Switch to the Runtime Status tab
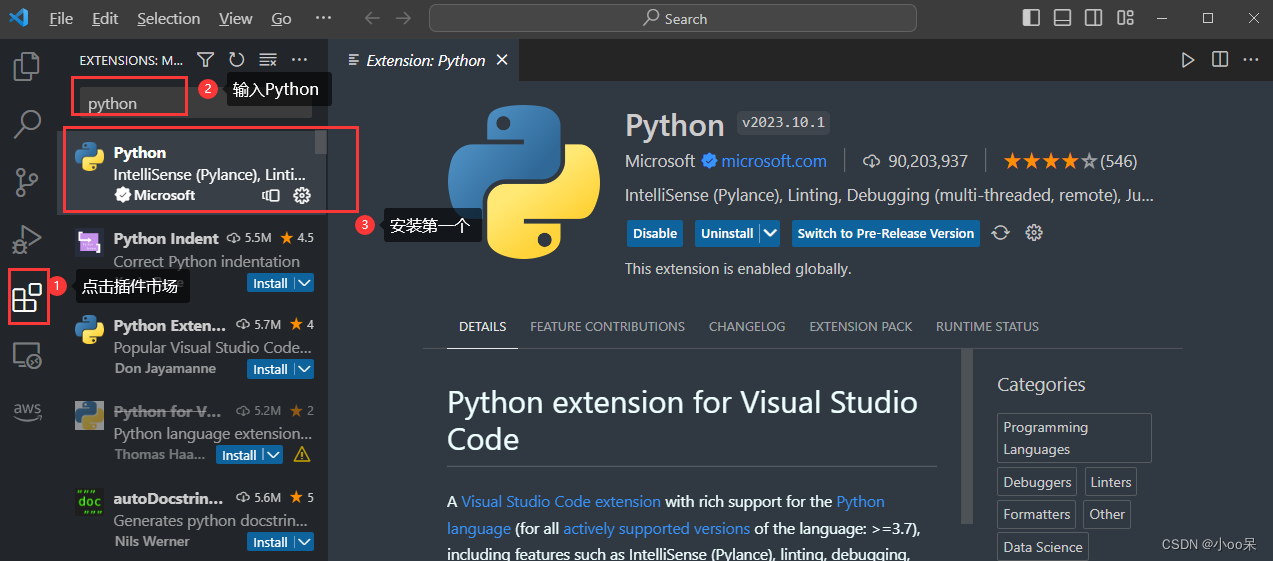The image size is (1273, 561). [987, 327]
